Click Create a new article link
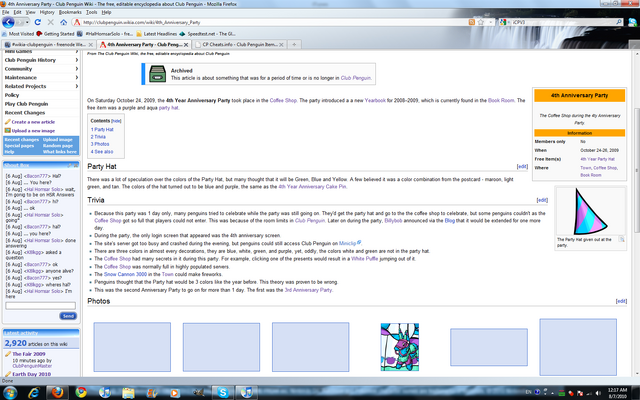640x400 pixels. 33,122
